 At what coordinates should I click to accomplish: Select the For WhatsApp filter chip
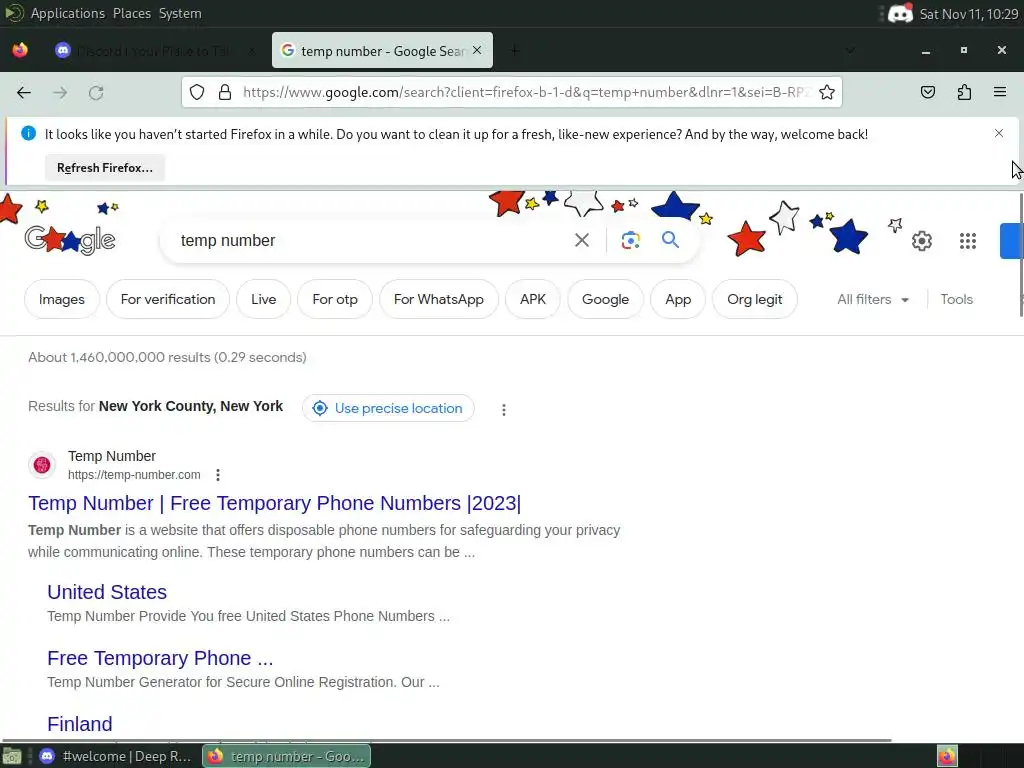tap(439, 299)
